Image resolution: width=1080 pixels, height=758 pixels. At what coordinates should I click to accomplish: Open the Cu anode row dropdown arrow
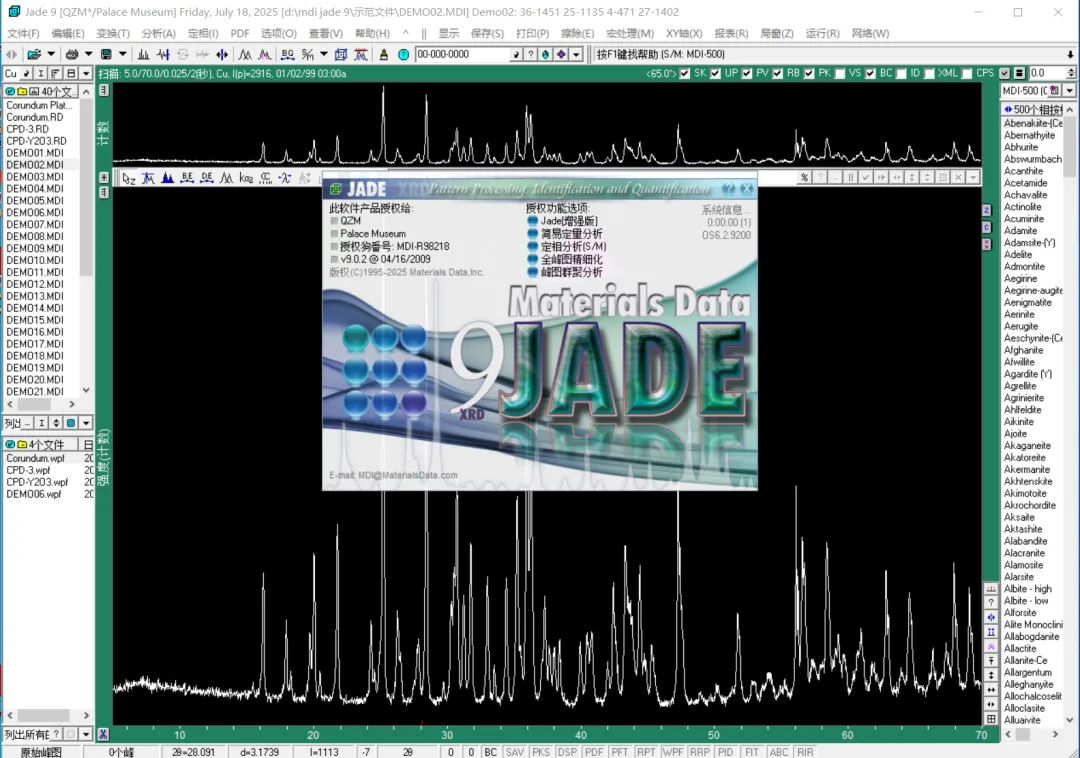(86, 73)
